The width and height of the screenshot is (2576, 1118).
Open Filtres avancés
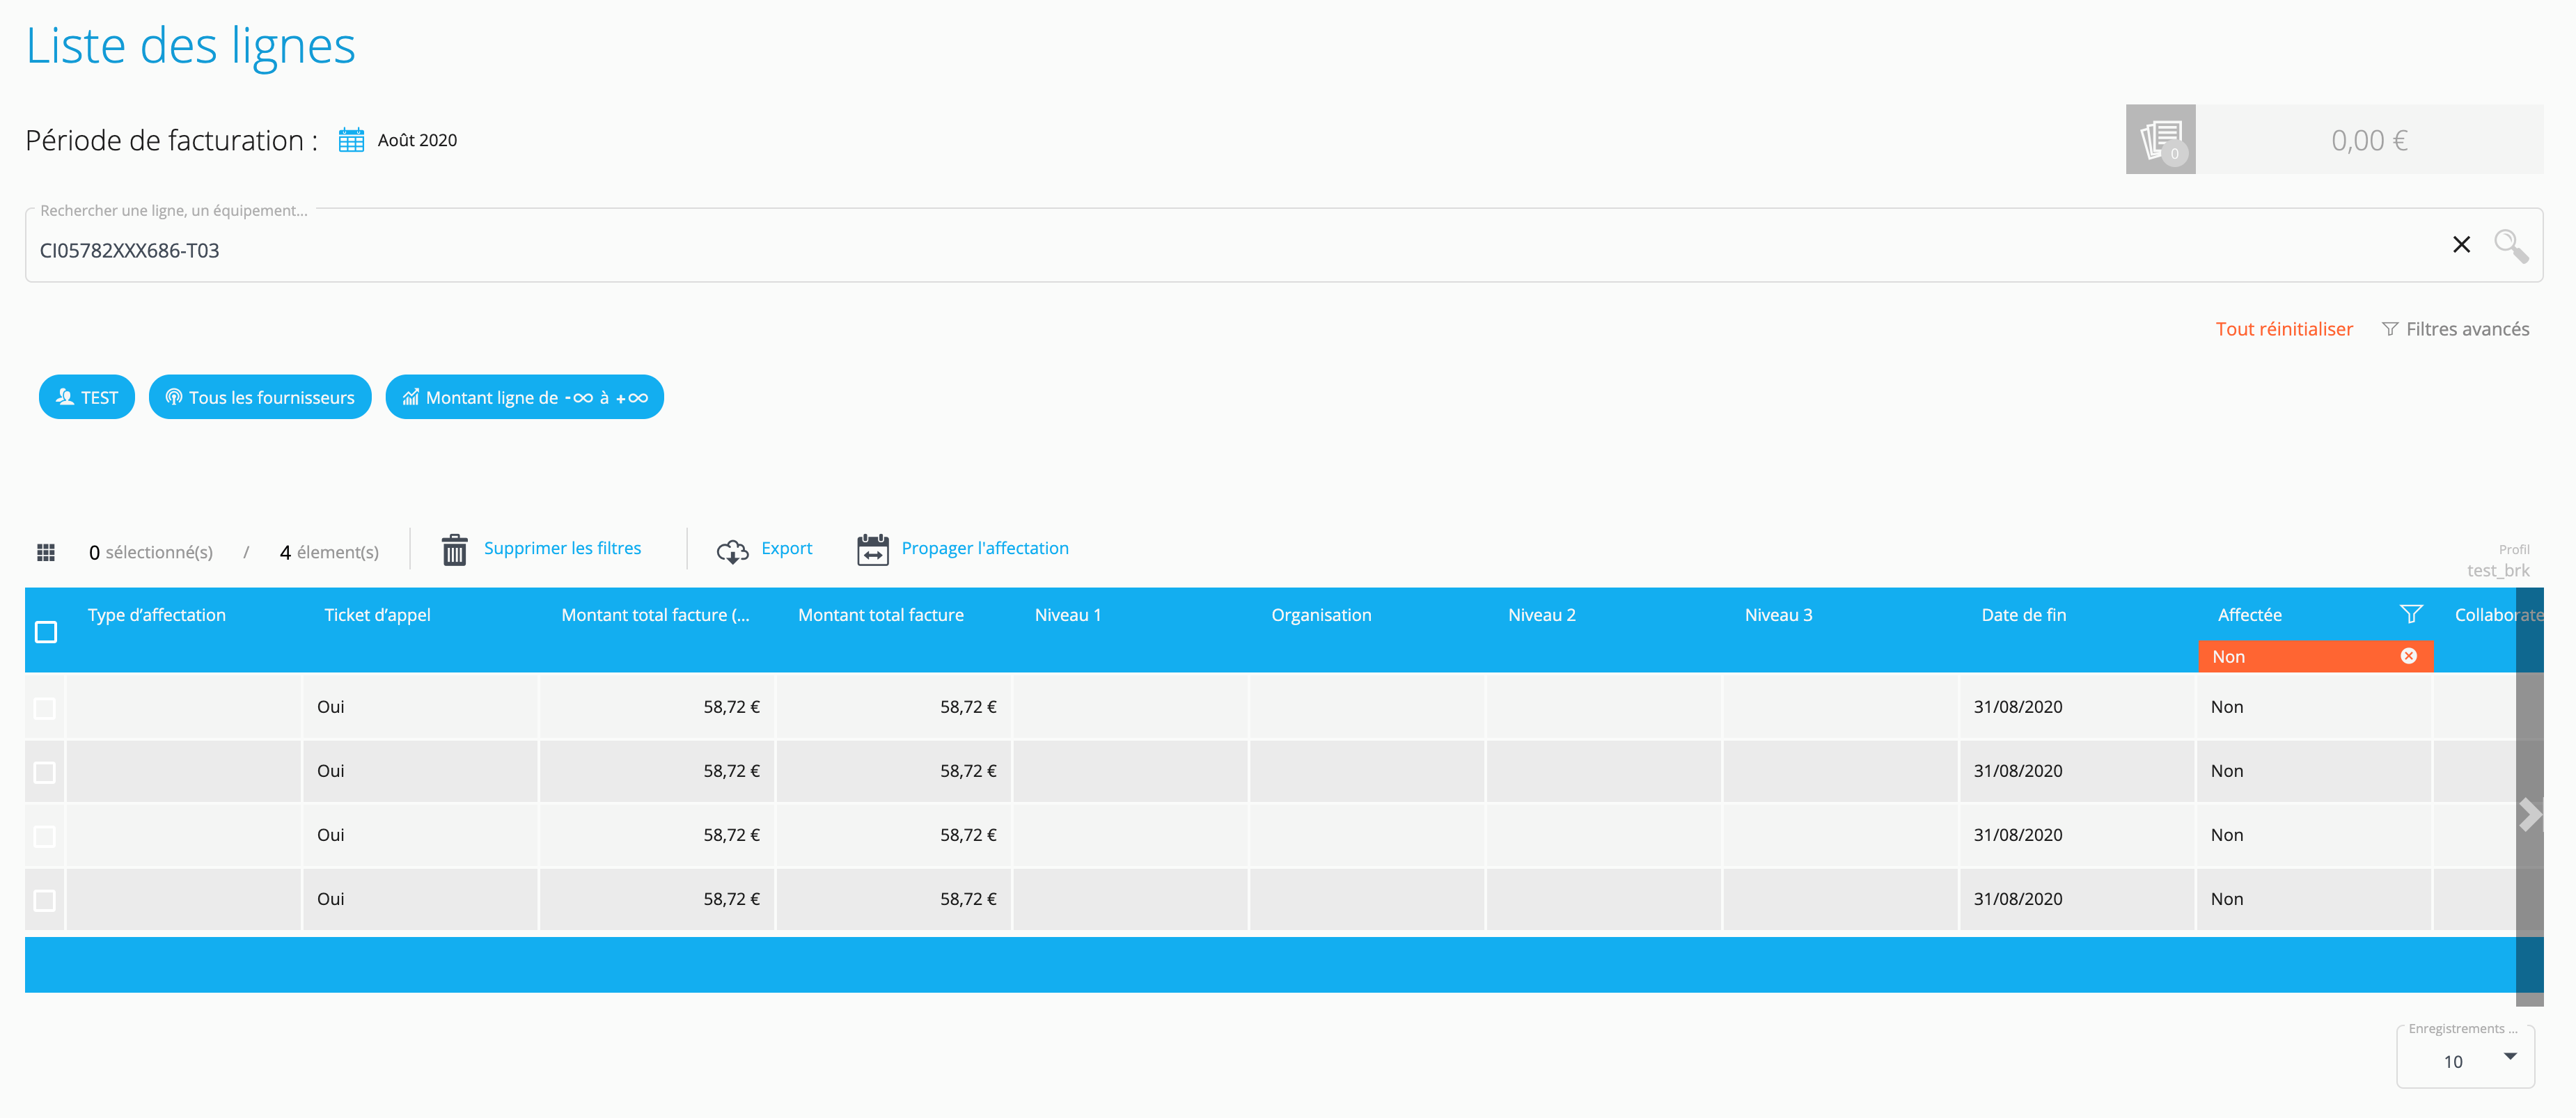pyautogui.click(x=2456, y=329)
